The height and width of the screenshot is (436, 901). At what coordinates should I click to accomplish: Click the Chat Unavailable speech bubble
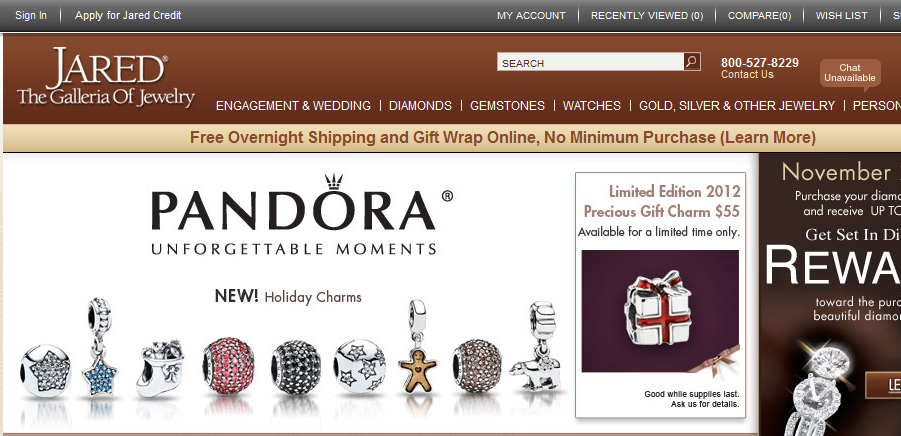pos(850,74)
